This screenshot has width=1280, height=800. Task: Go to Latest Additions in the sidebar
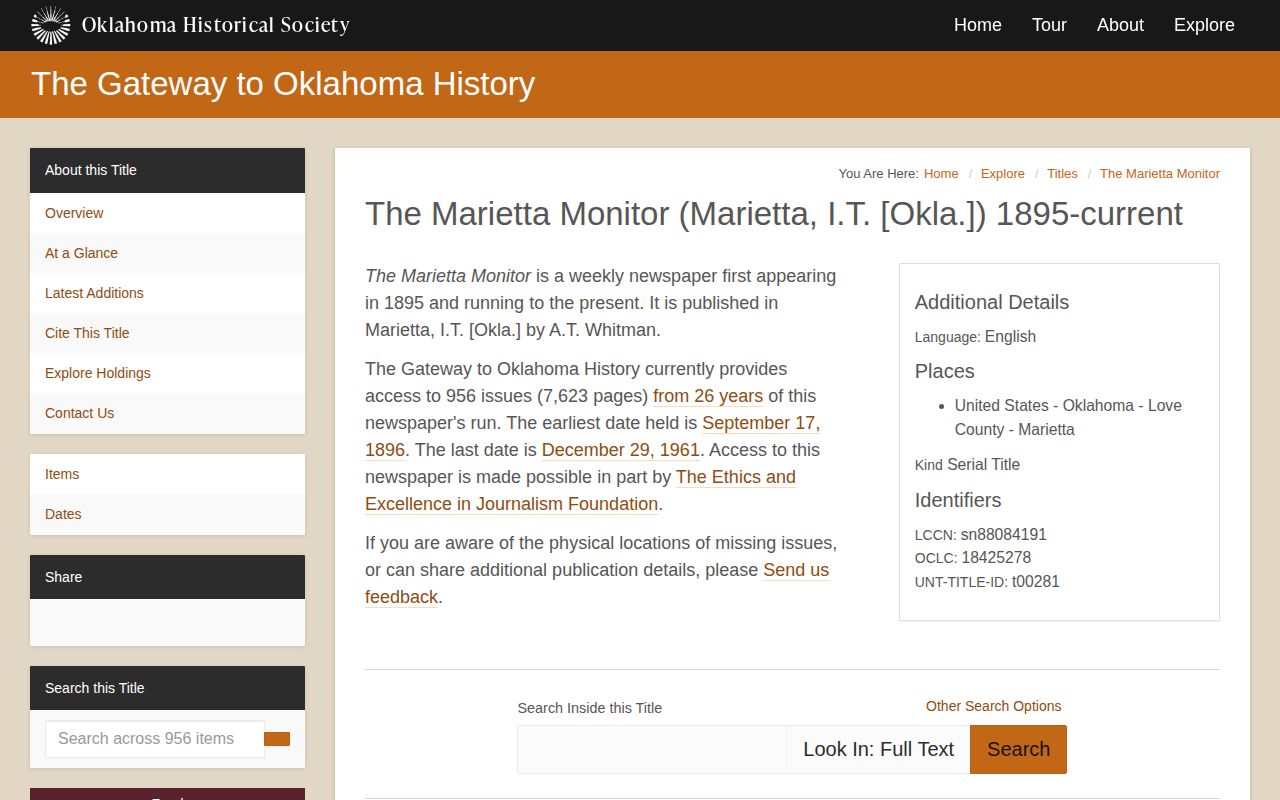167,293
